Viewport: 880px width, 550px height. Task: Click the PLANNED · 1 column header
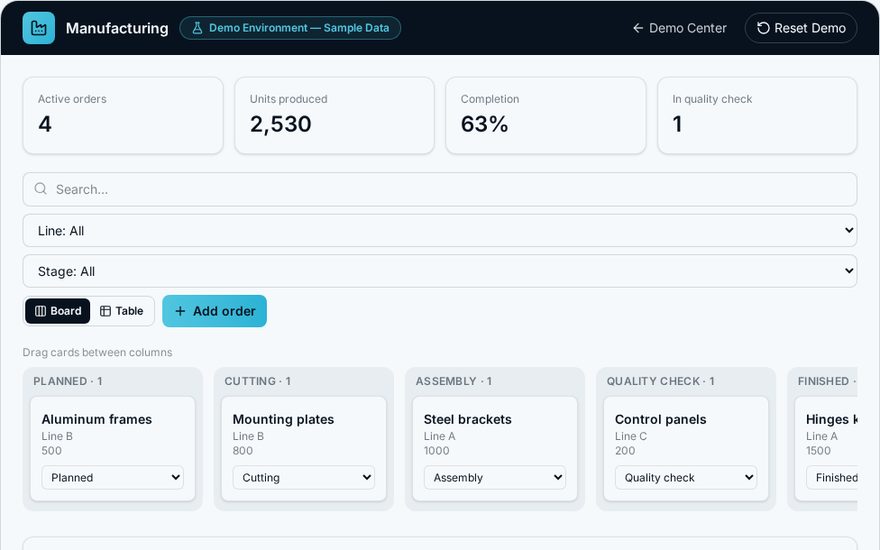(68, 381)
